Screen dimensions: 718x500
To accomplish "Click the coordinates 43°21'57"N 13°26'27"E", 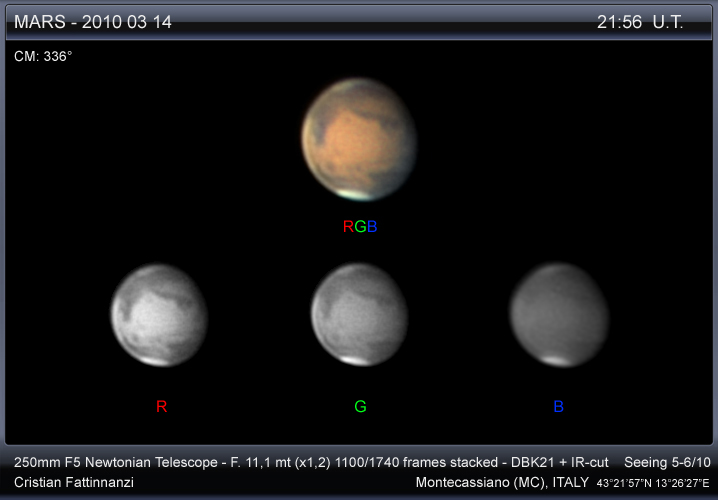I will tap(653, 483).
